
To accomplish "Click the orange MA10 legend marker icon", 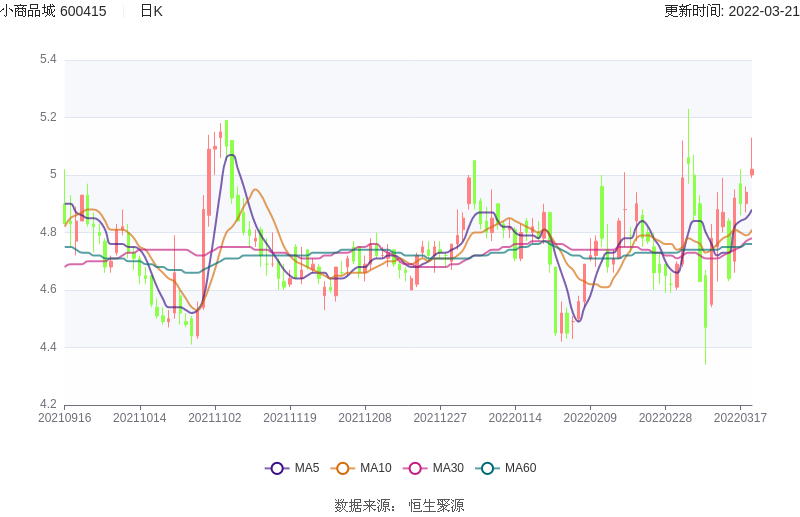I will point(343,468).
